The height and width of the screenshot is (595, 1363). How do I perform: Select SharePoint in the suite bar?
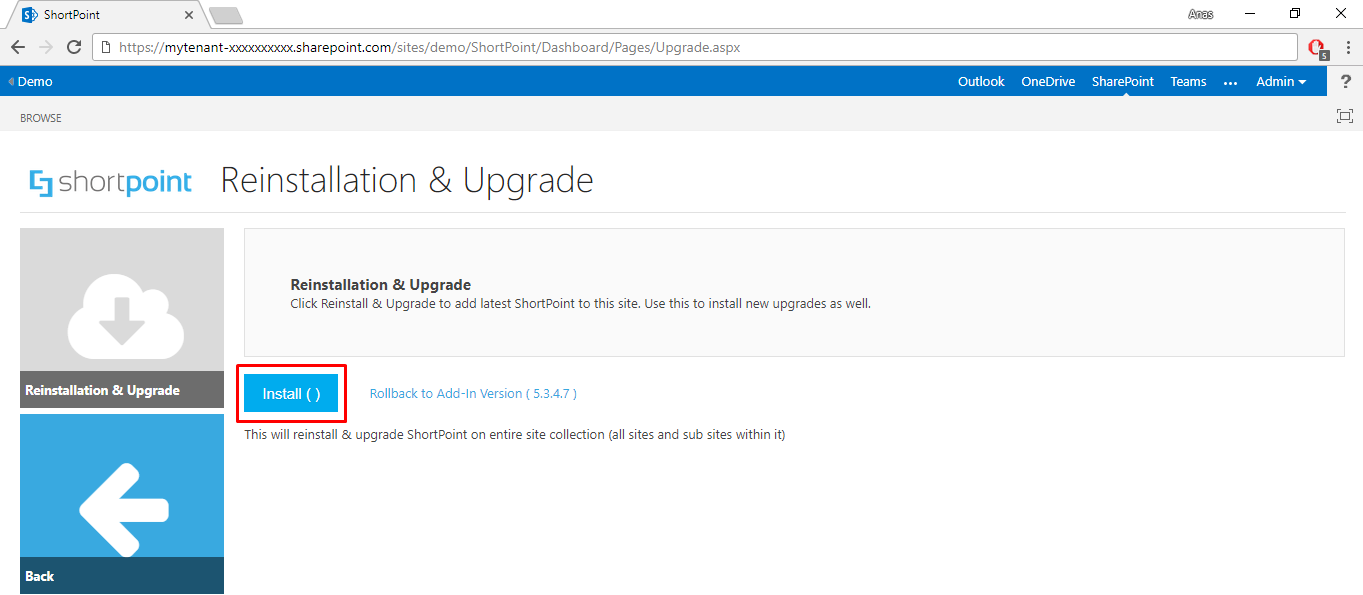click(1123, 82)
